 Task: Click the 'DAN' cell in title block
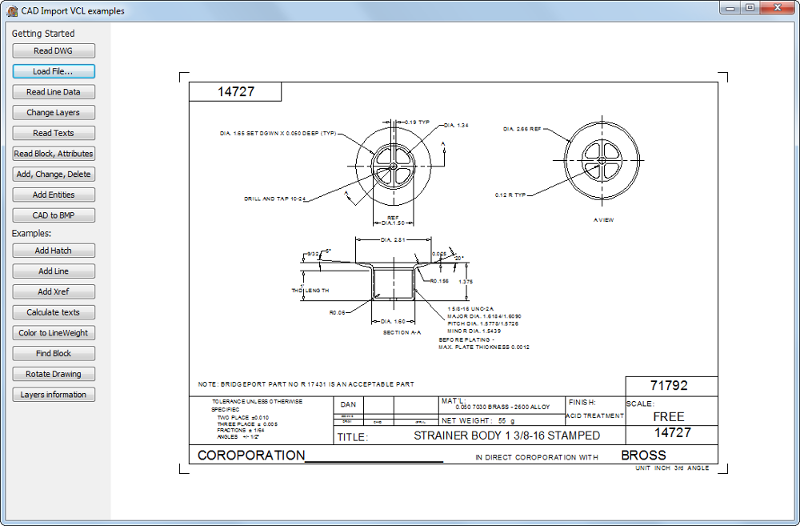tap(348, 405)
